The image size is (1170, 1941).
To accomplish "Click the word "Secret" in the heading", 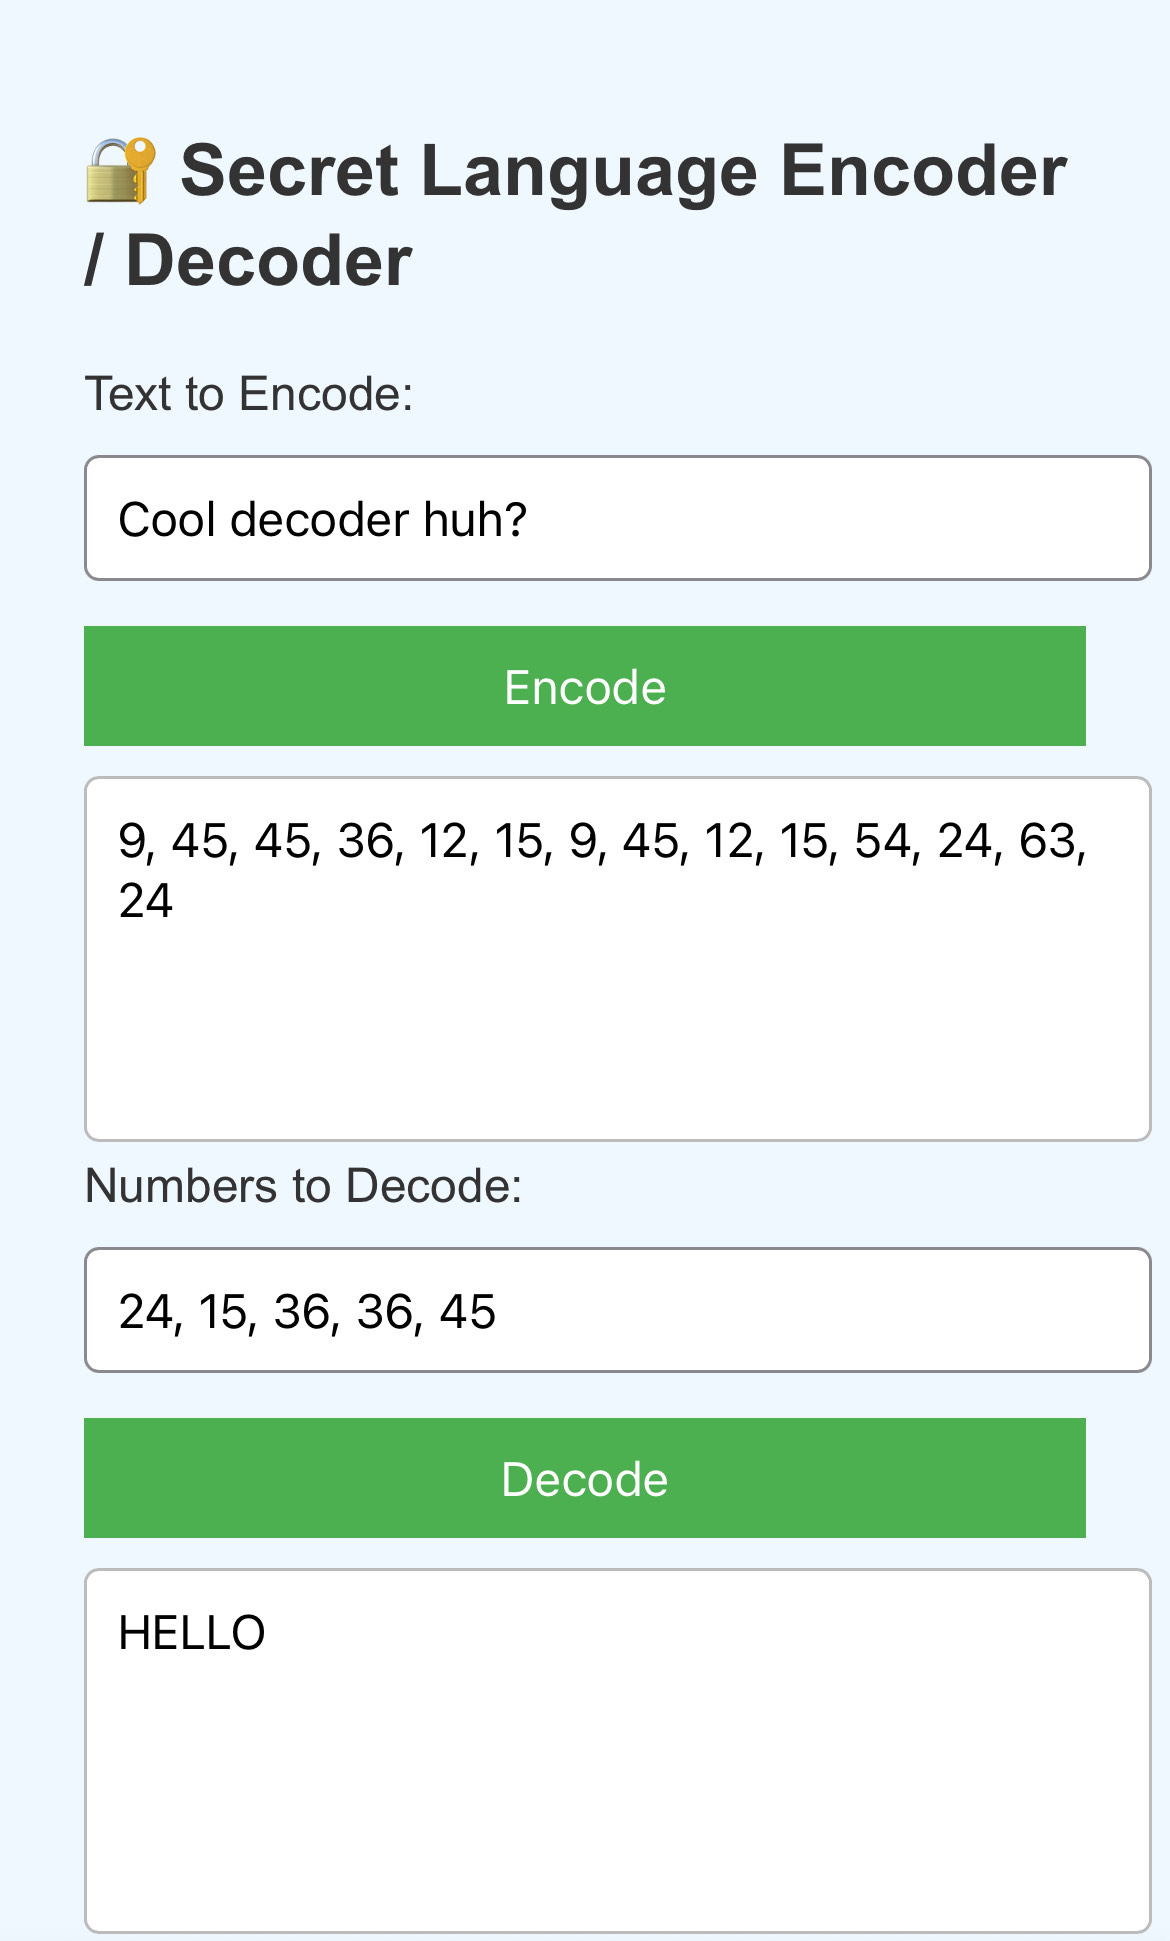I will point(289,171).
